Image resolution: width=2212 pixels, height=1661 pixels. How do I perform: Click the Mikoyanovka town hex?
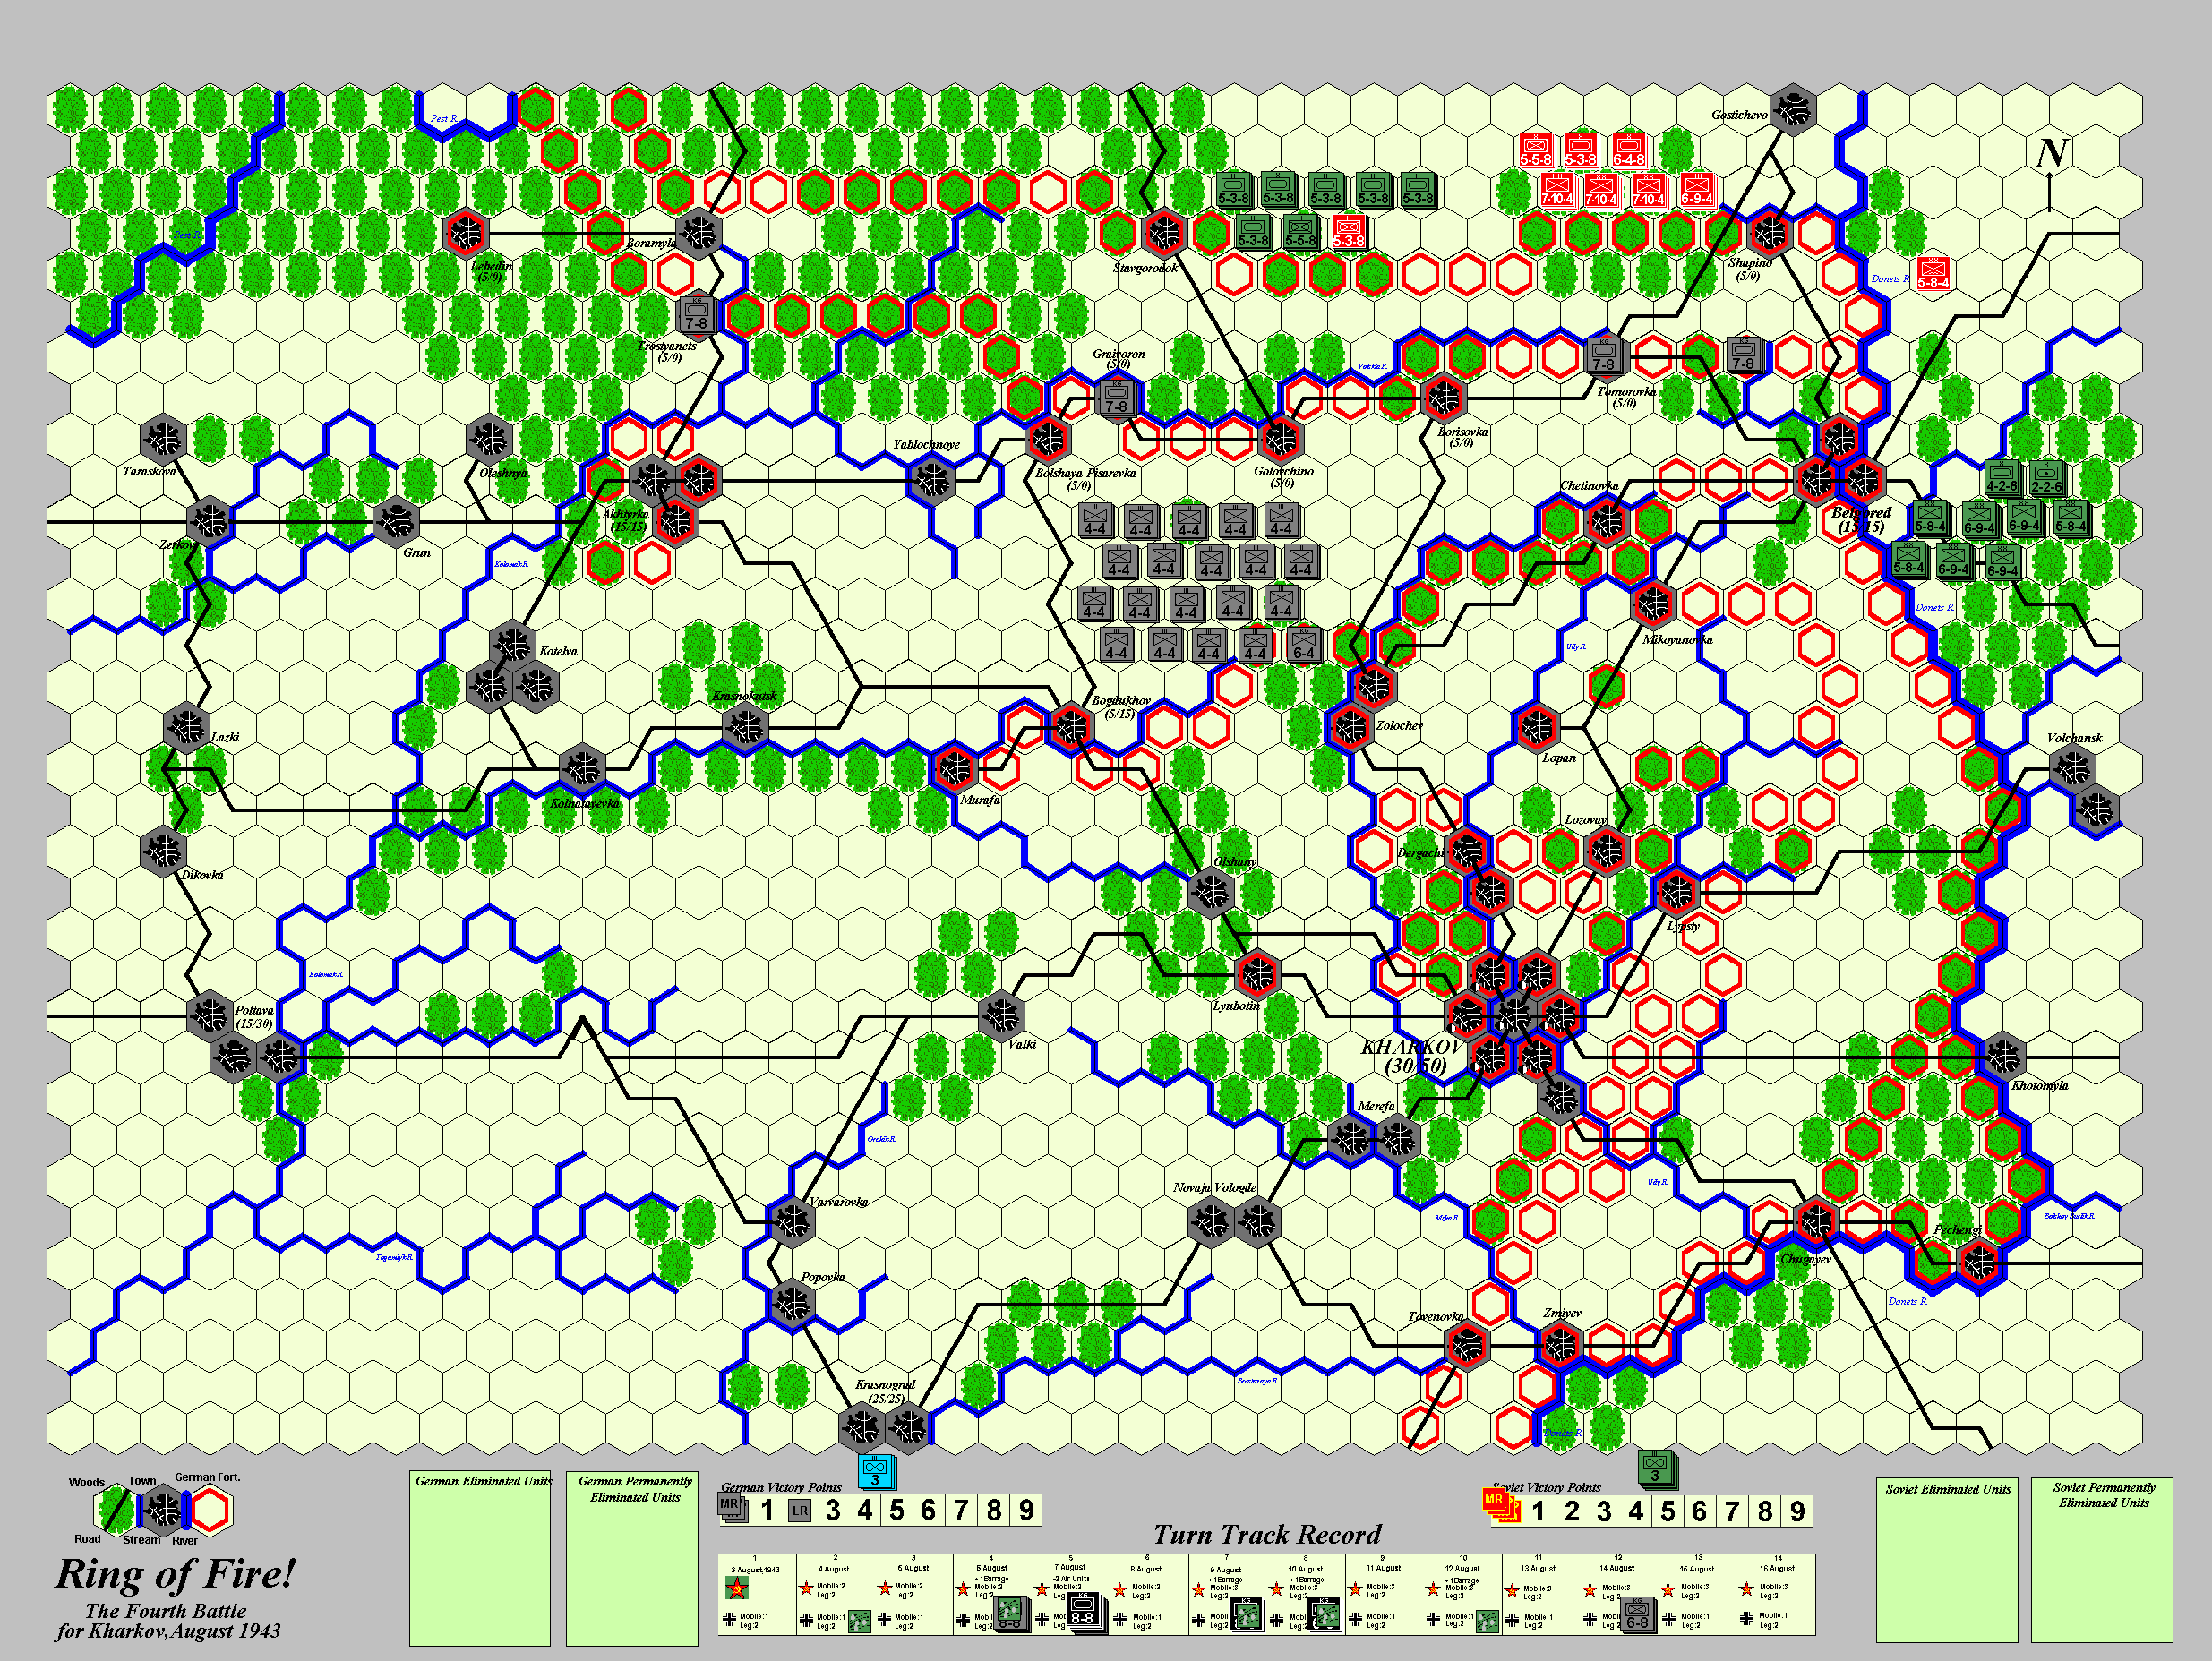[1653, 603]
